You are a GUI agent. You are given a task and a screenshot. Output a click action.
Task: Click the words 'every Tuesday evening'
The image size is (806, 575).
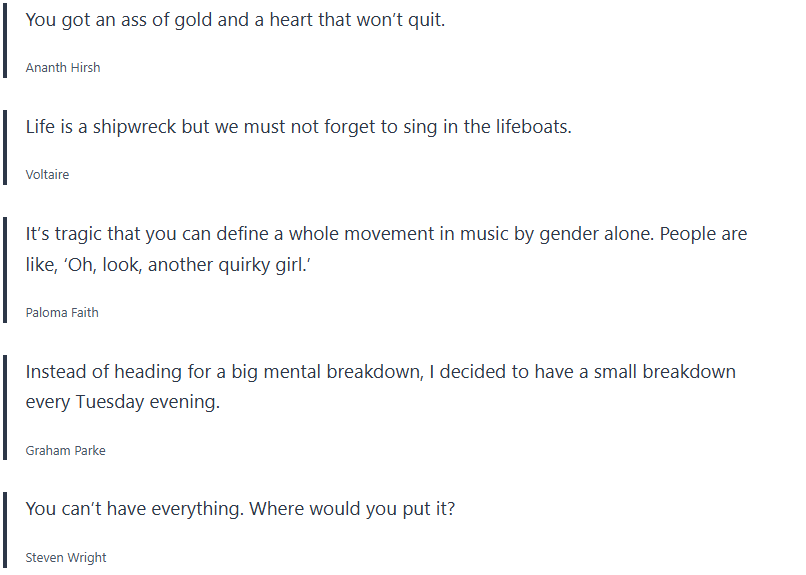pos(122,403)
